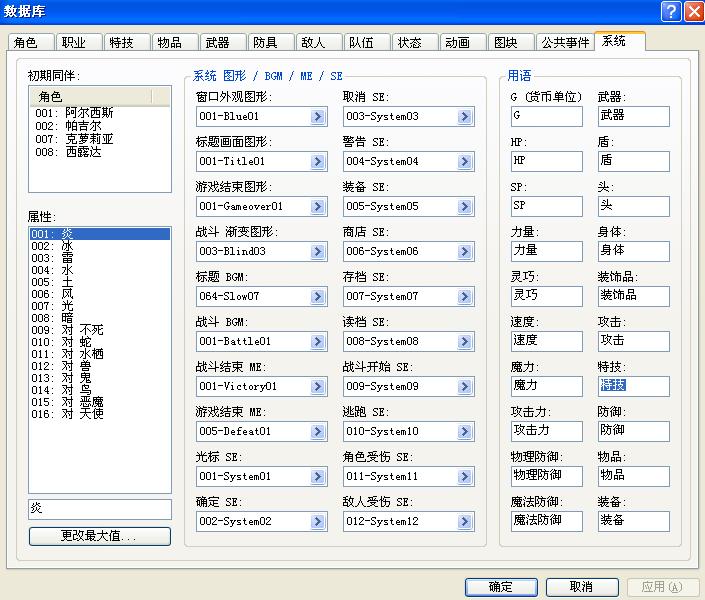Switch to the 武器 tab
The width and height of the screenshot is (705, 600).
pyautogui.click(x=223, y=42)
